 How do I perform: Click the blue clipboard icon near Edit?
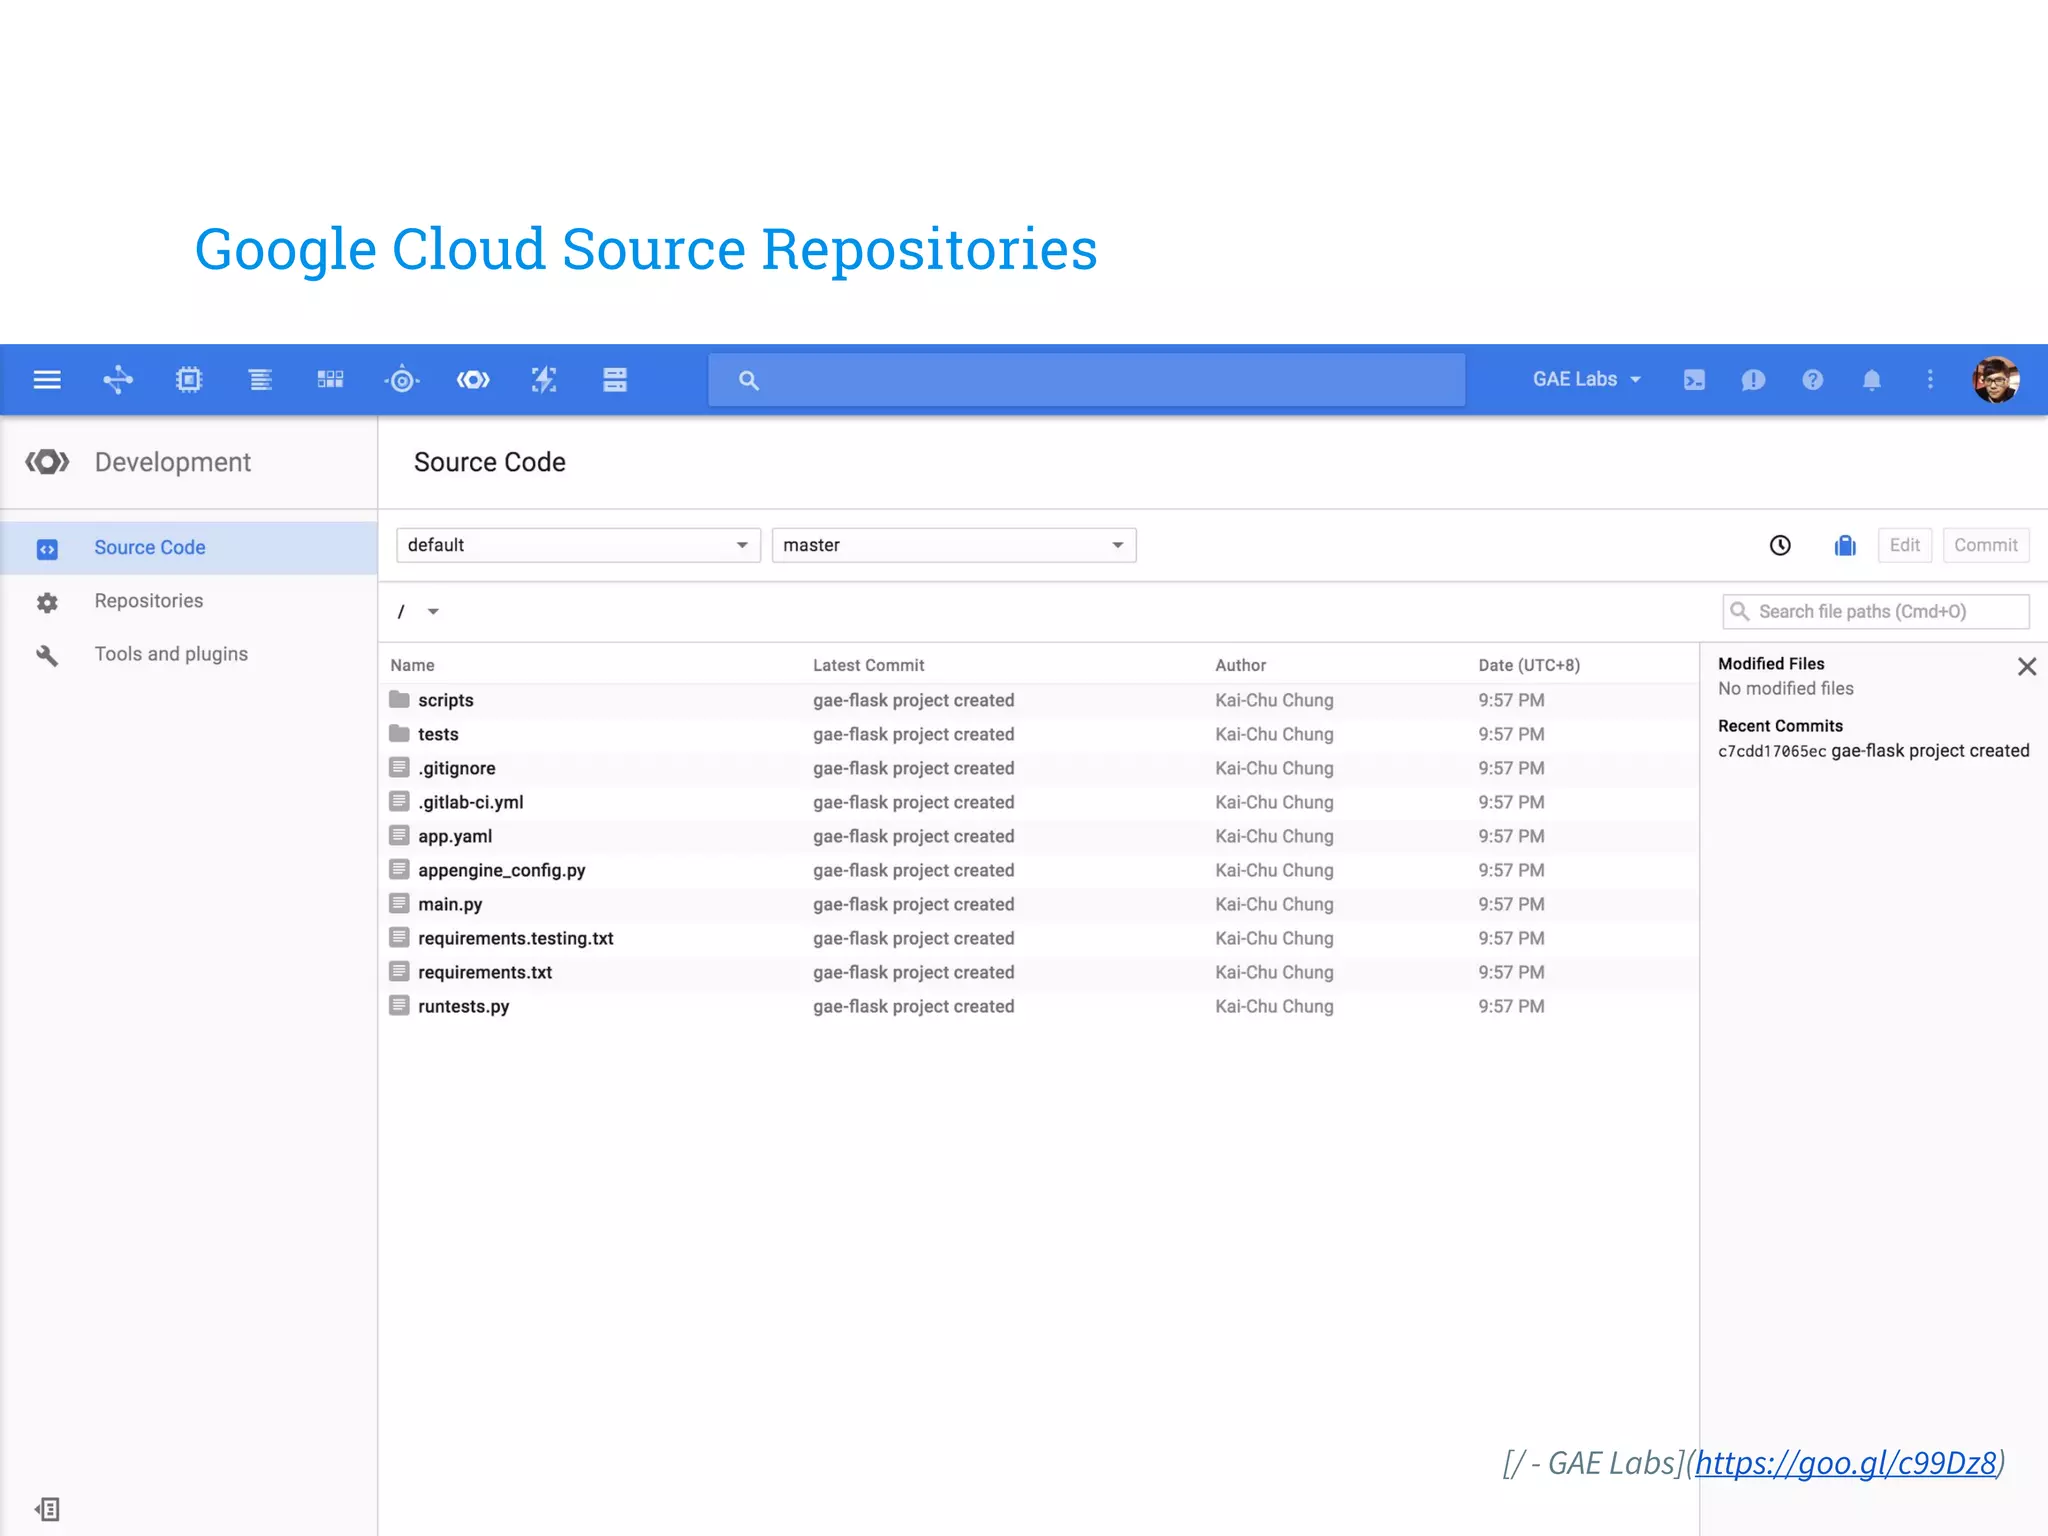point(1845,545)
